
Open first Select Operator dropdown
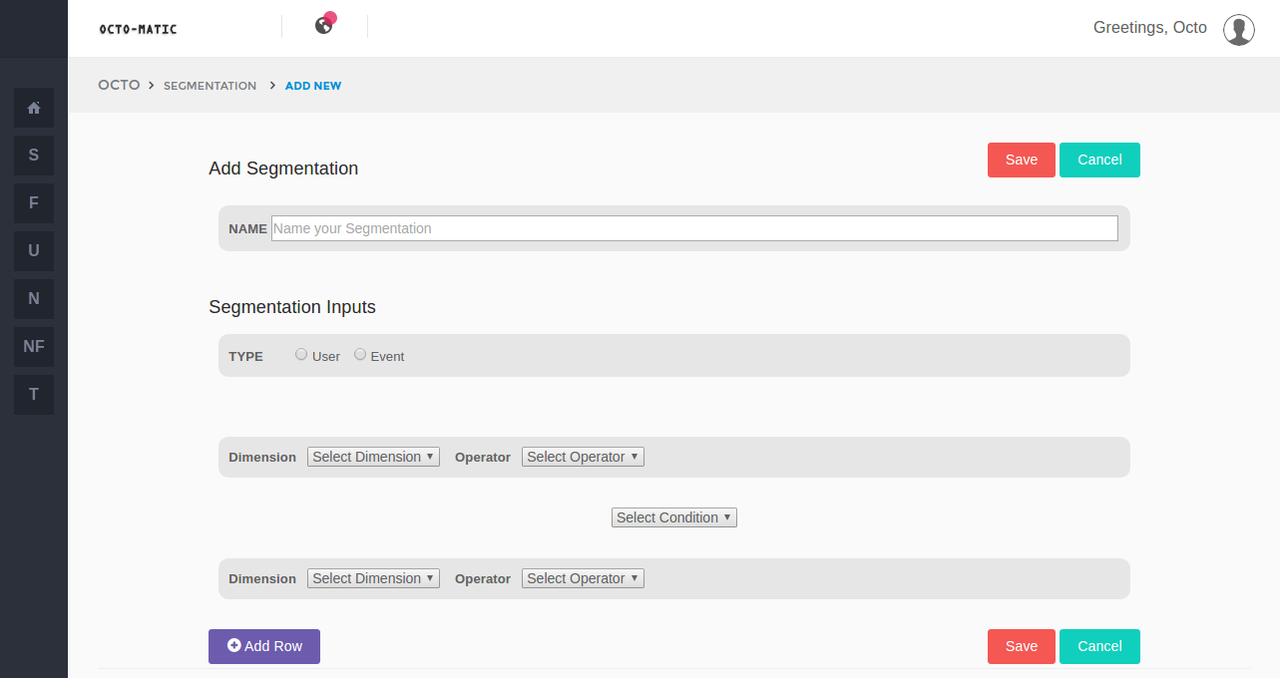583,457
